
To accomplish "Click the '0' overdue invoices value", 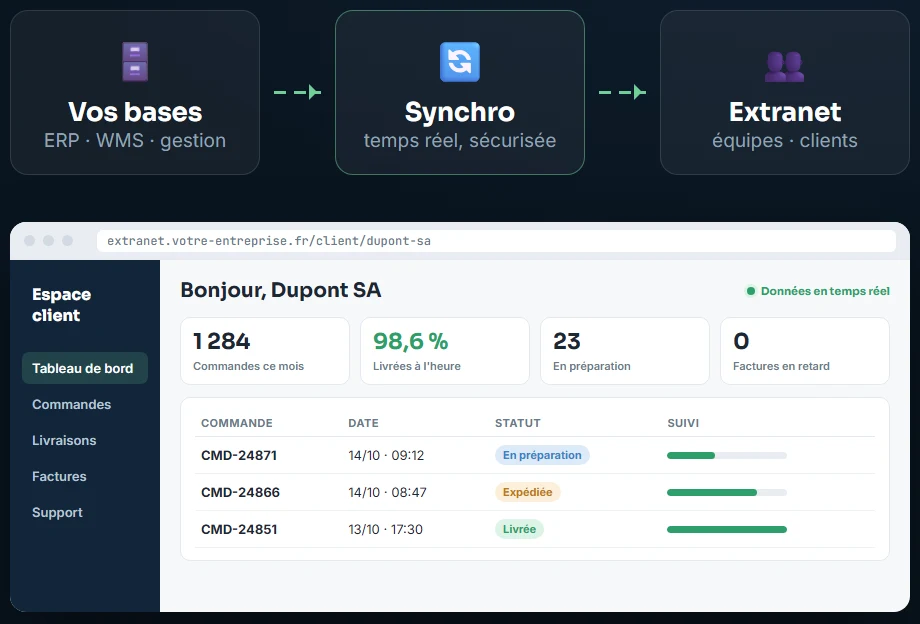I will pos(741,341).
